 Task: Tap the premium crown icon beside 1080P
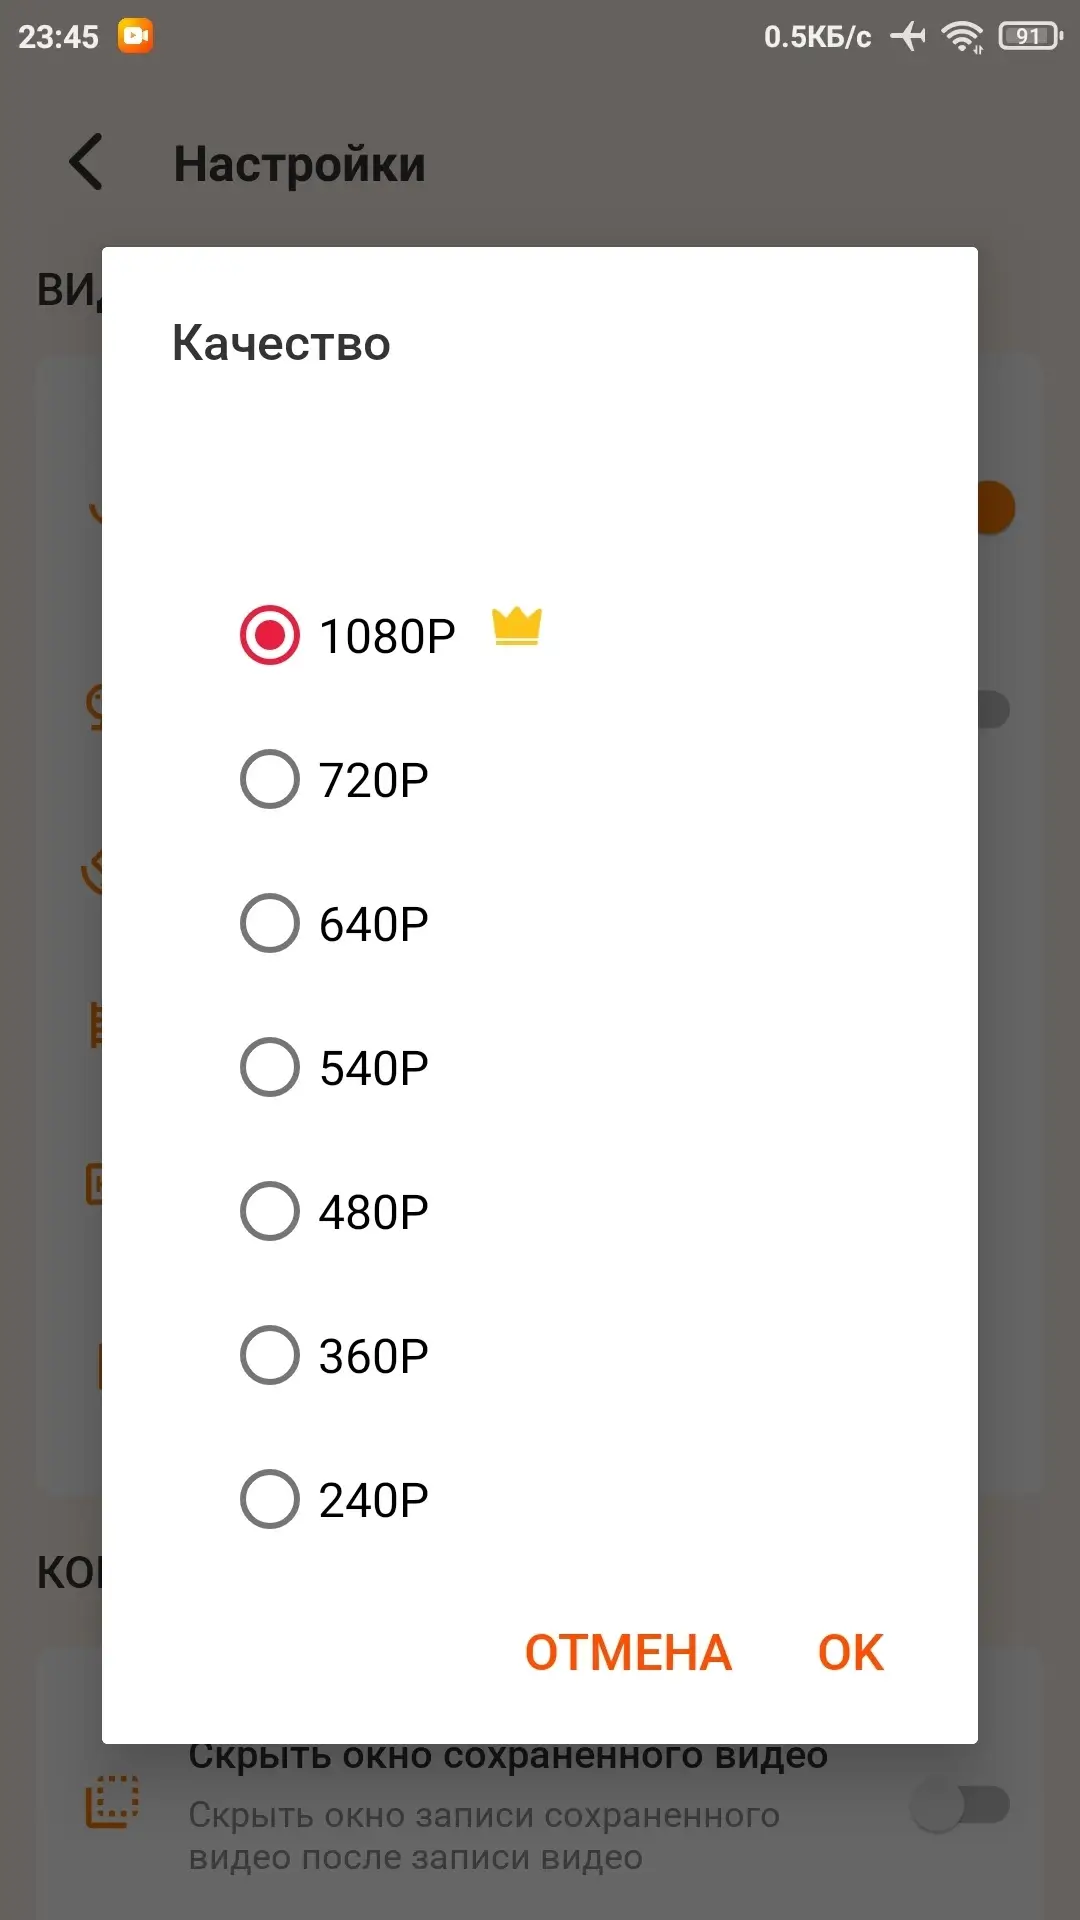click(x=517, y=627)
